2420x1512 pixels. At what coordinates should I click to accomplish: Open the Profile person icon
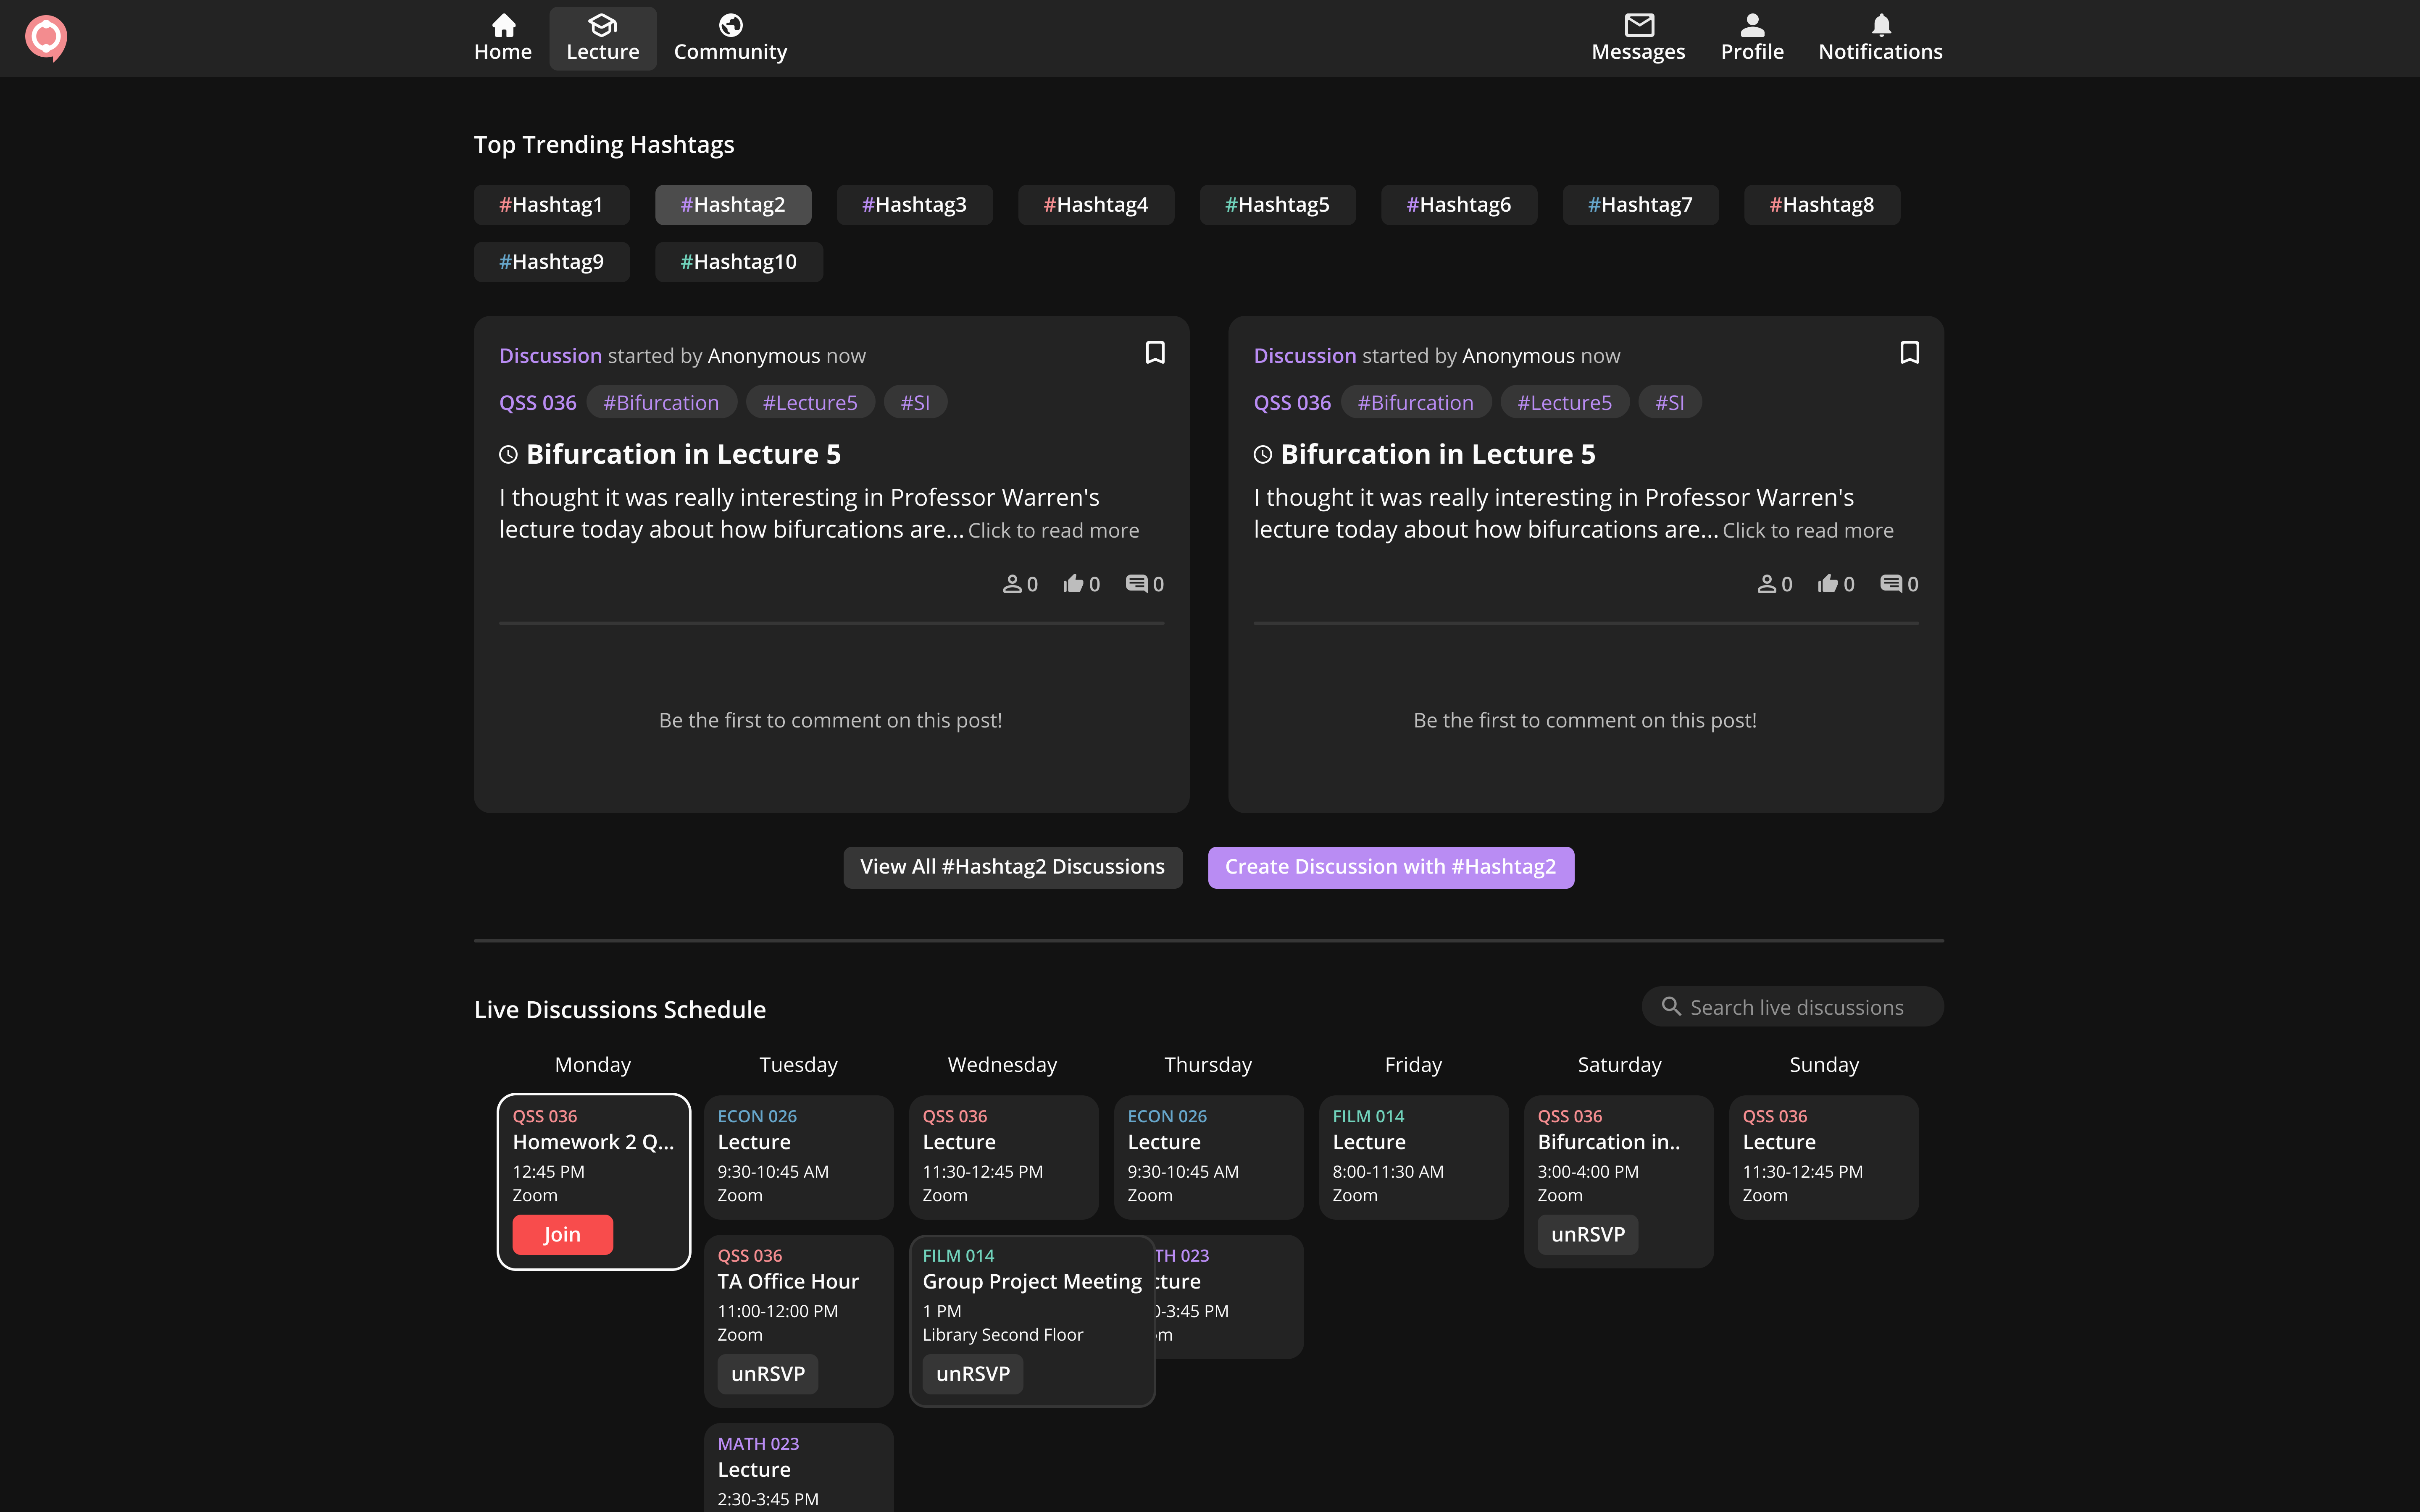coord(1752,25)
